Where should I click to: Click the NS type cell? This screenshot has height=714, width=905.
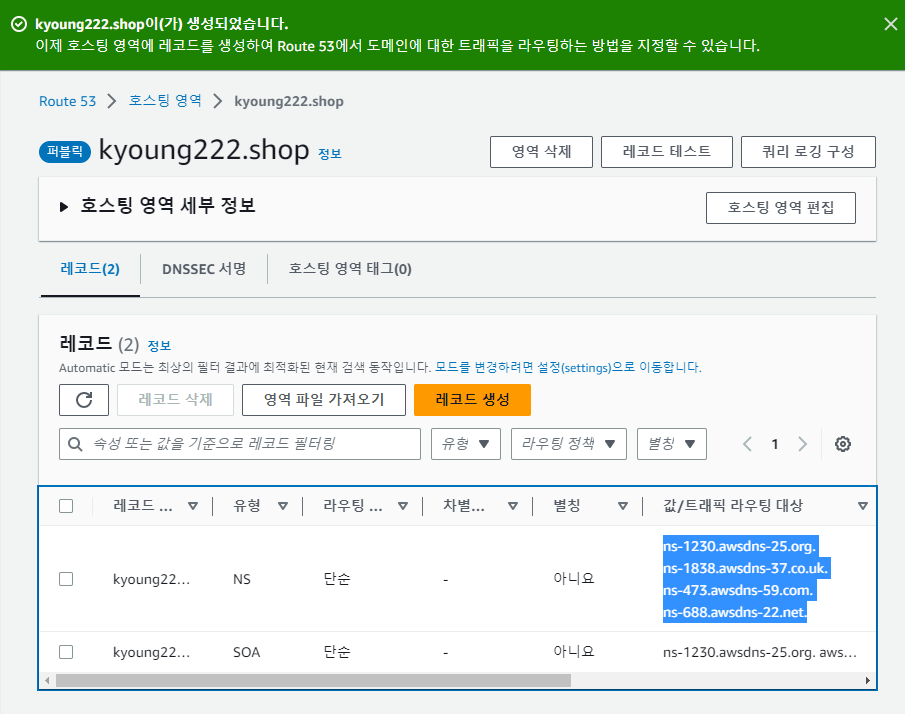[x=242, y=579]
